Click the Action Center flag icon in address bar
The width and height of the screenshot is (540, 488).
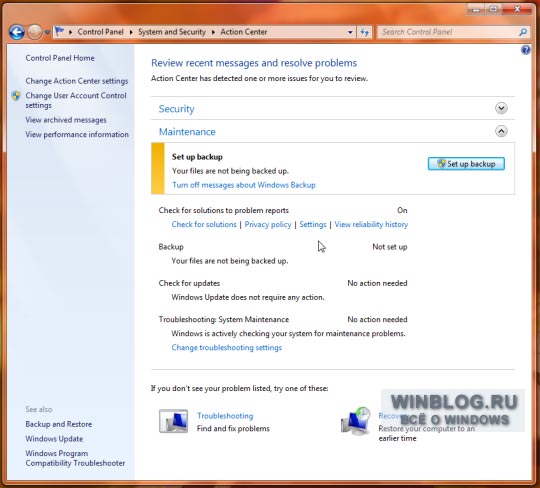pos(60,32)
